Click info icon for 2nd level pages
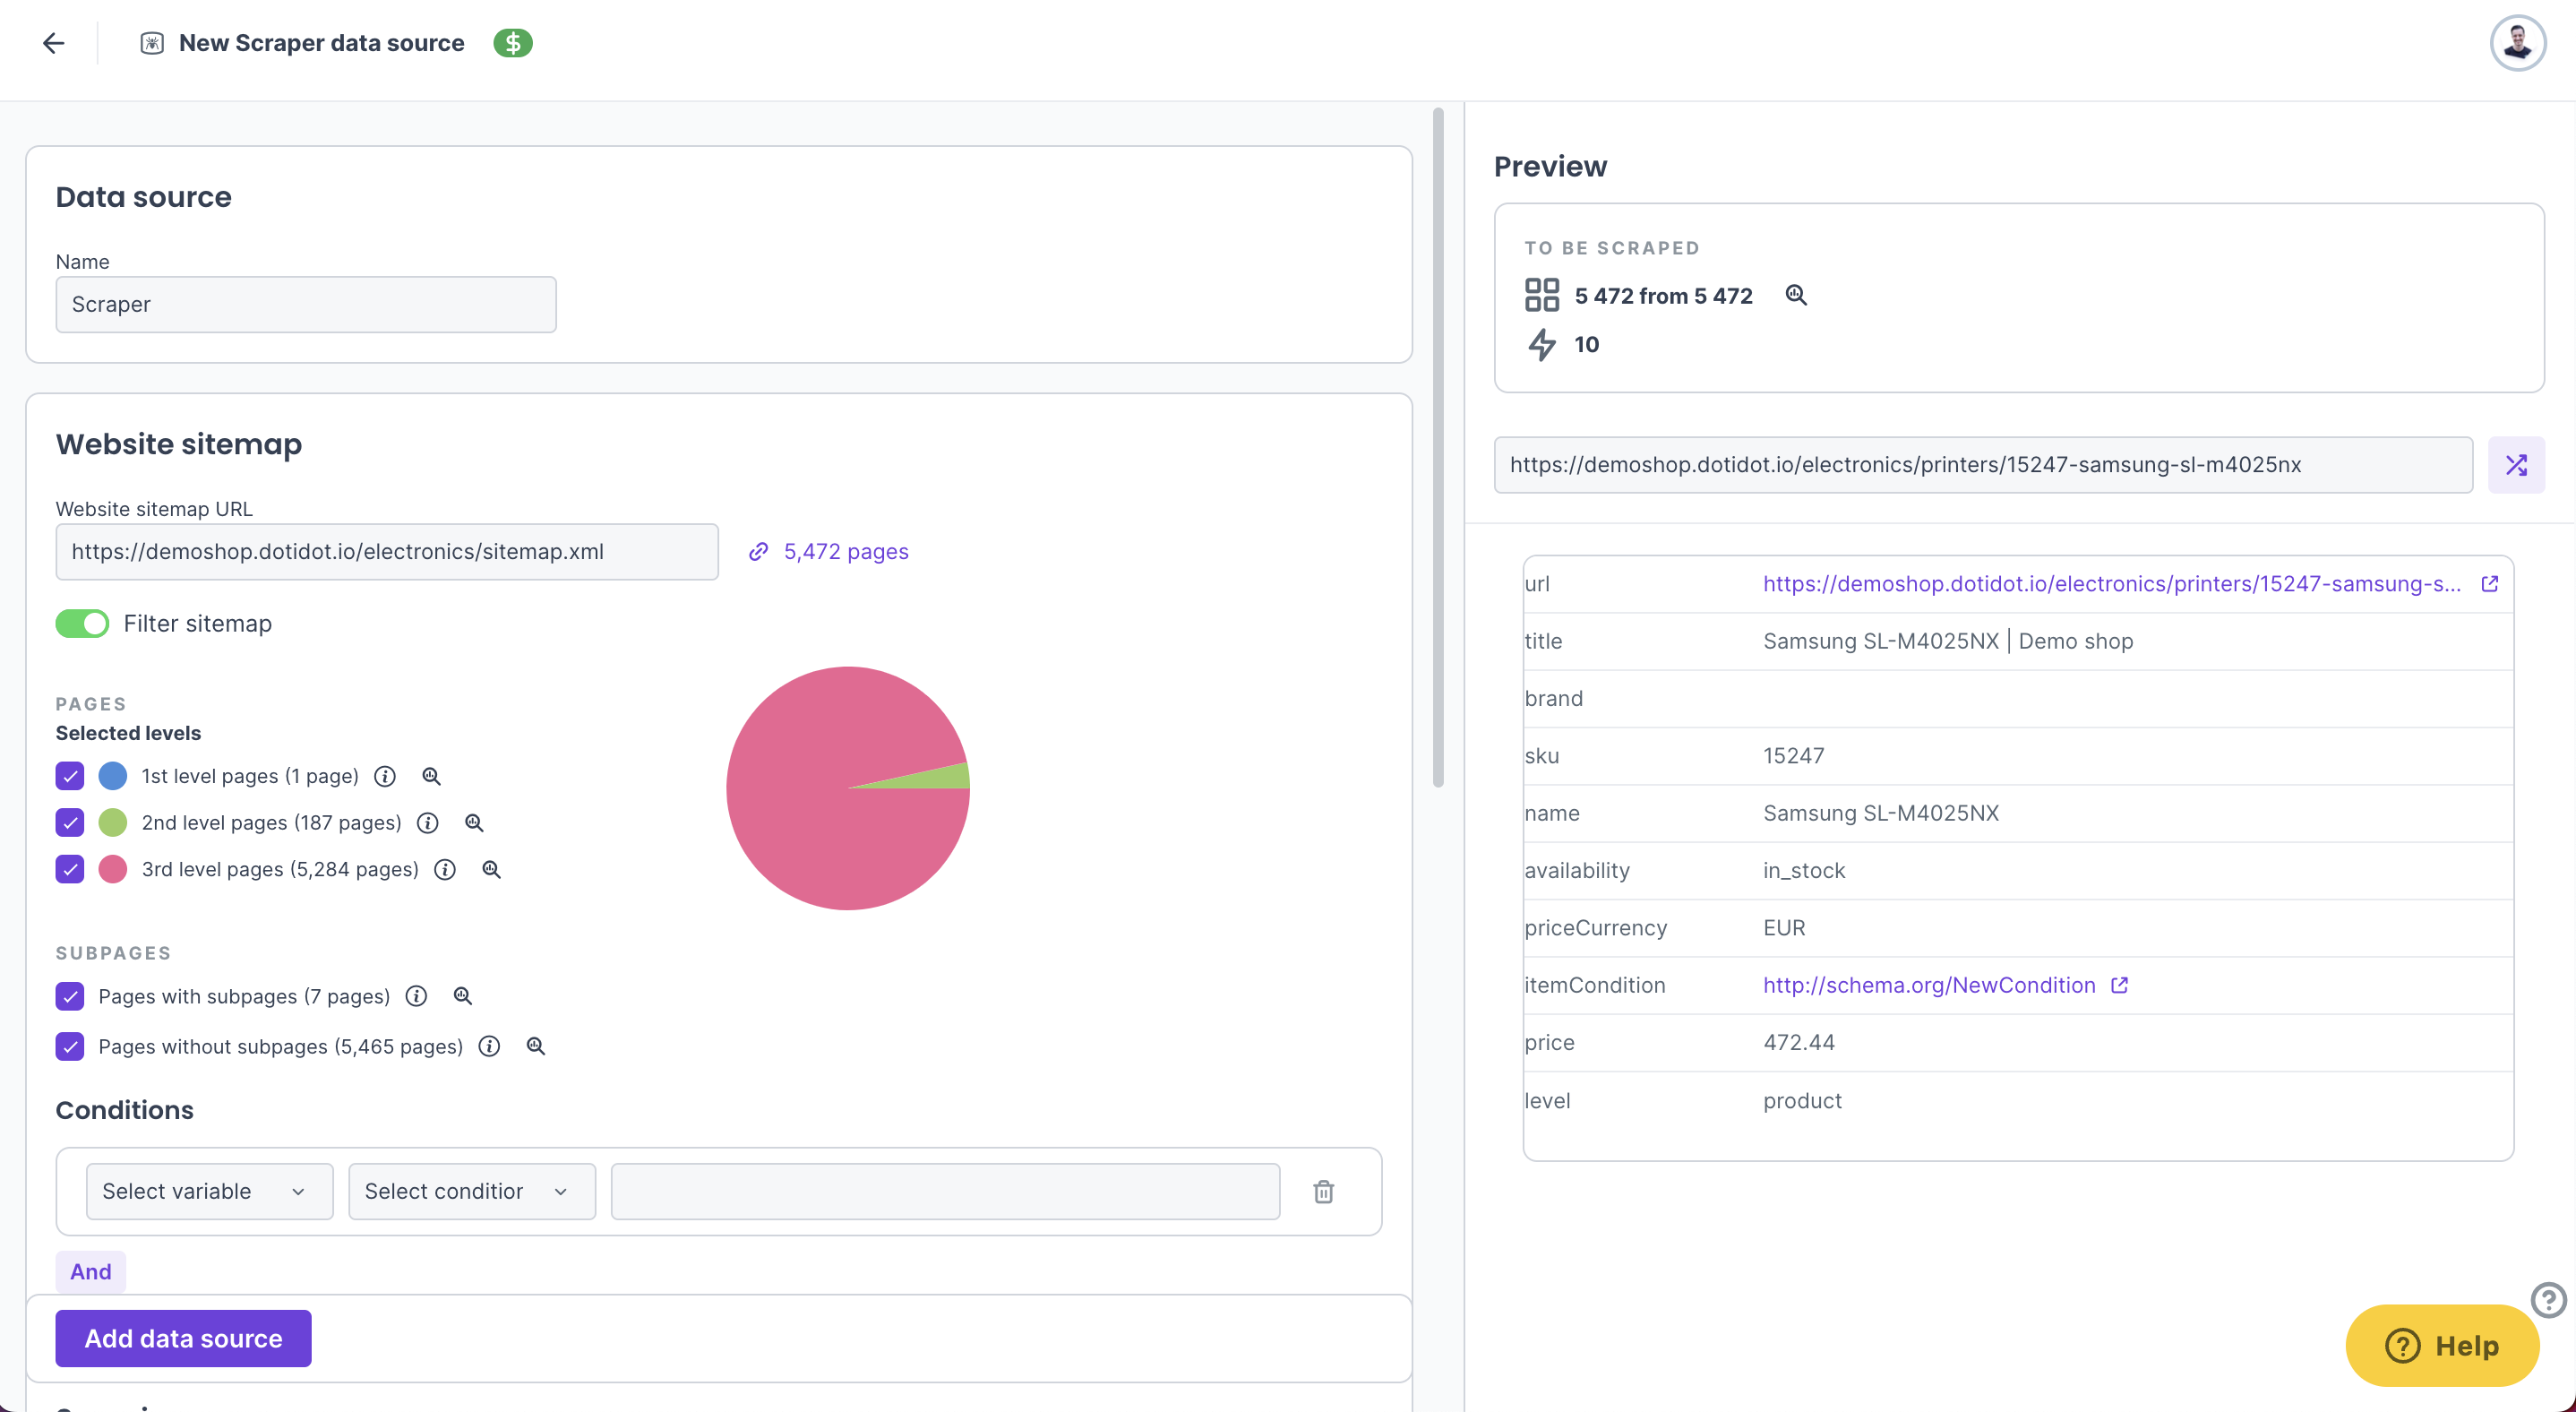This screenshot has width=2576, height=1412. (x=428, y=823)
